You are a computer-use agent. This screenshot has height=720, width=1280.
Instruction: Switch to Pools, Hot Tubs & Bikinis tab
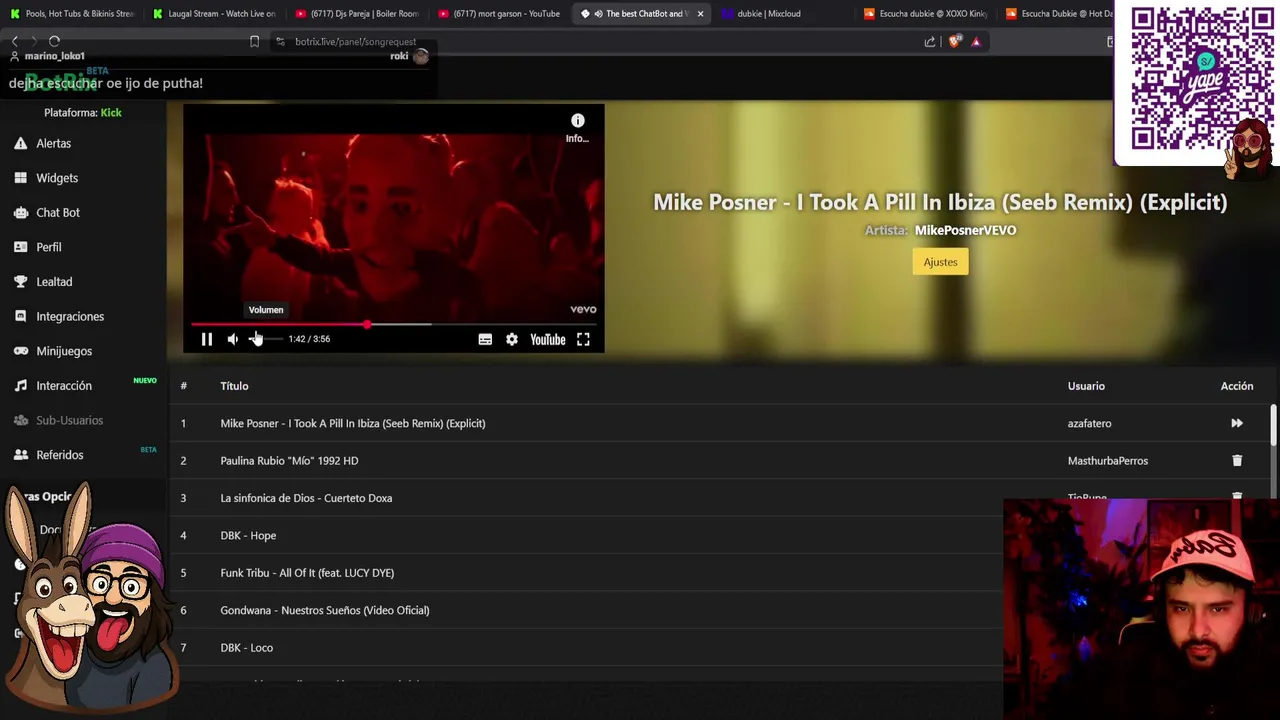point(72,14)
